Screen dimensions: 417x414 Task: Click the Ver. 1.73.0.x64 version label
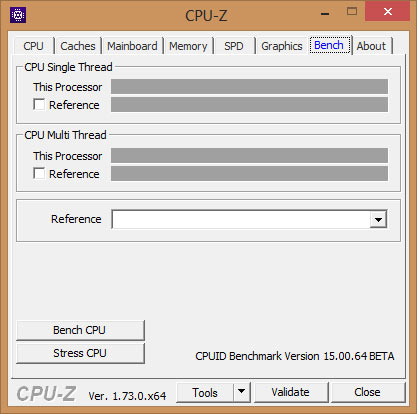click(127, 396)
